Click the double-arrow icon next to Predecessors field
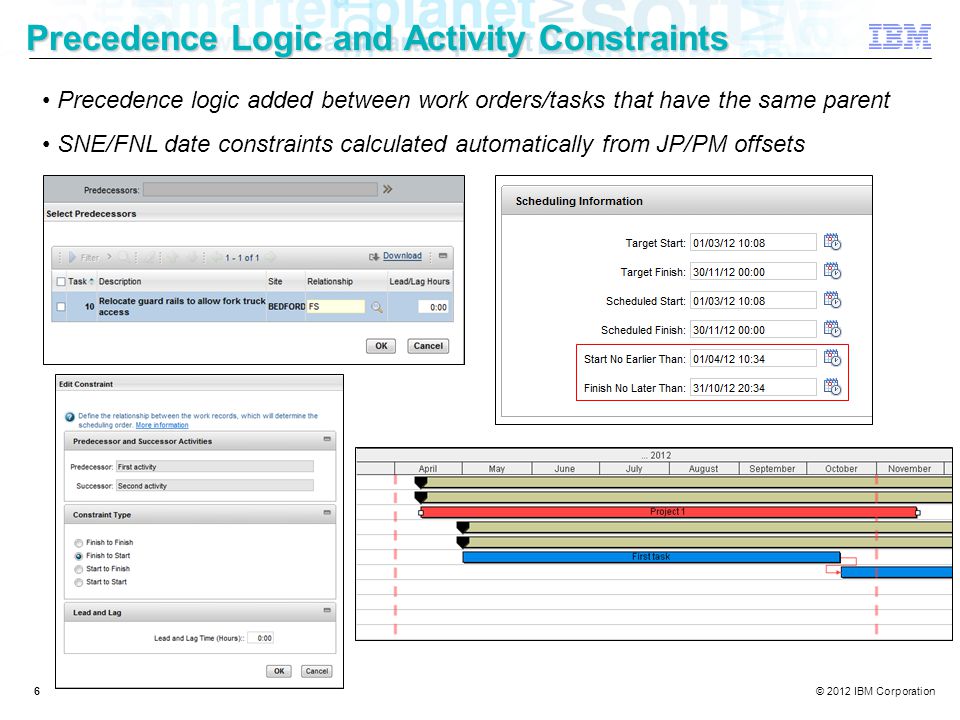 387,189
